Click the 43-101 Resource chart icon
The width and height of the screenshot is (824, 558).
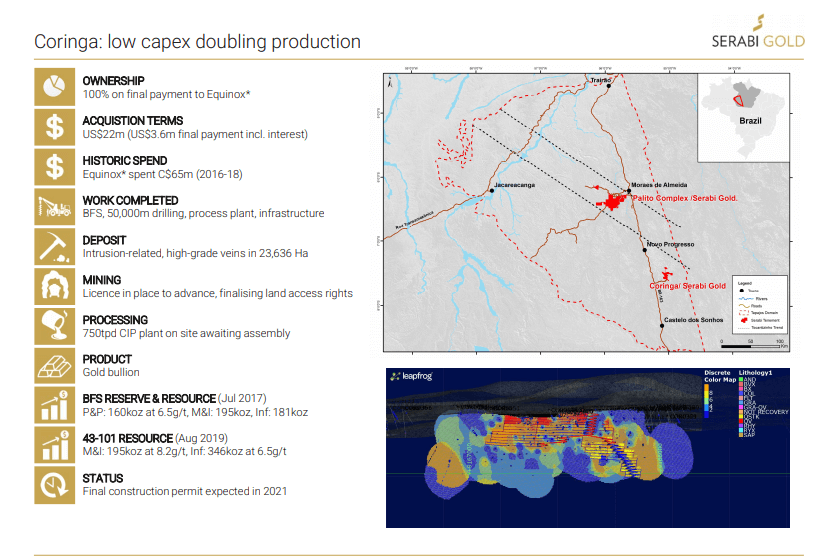pos(55,445)
